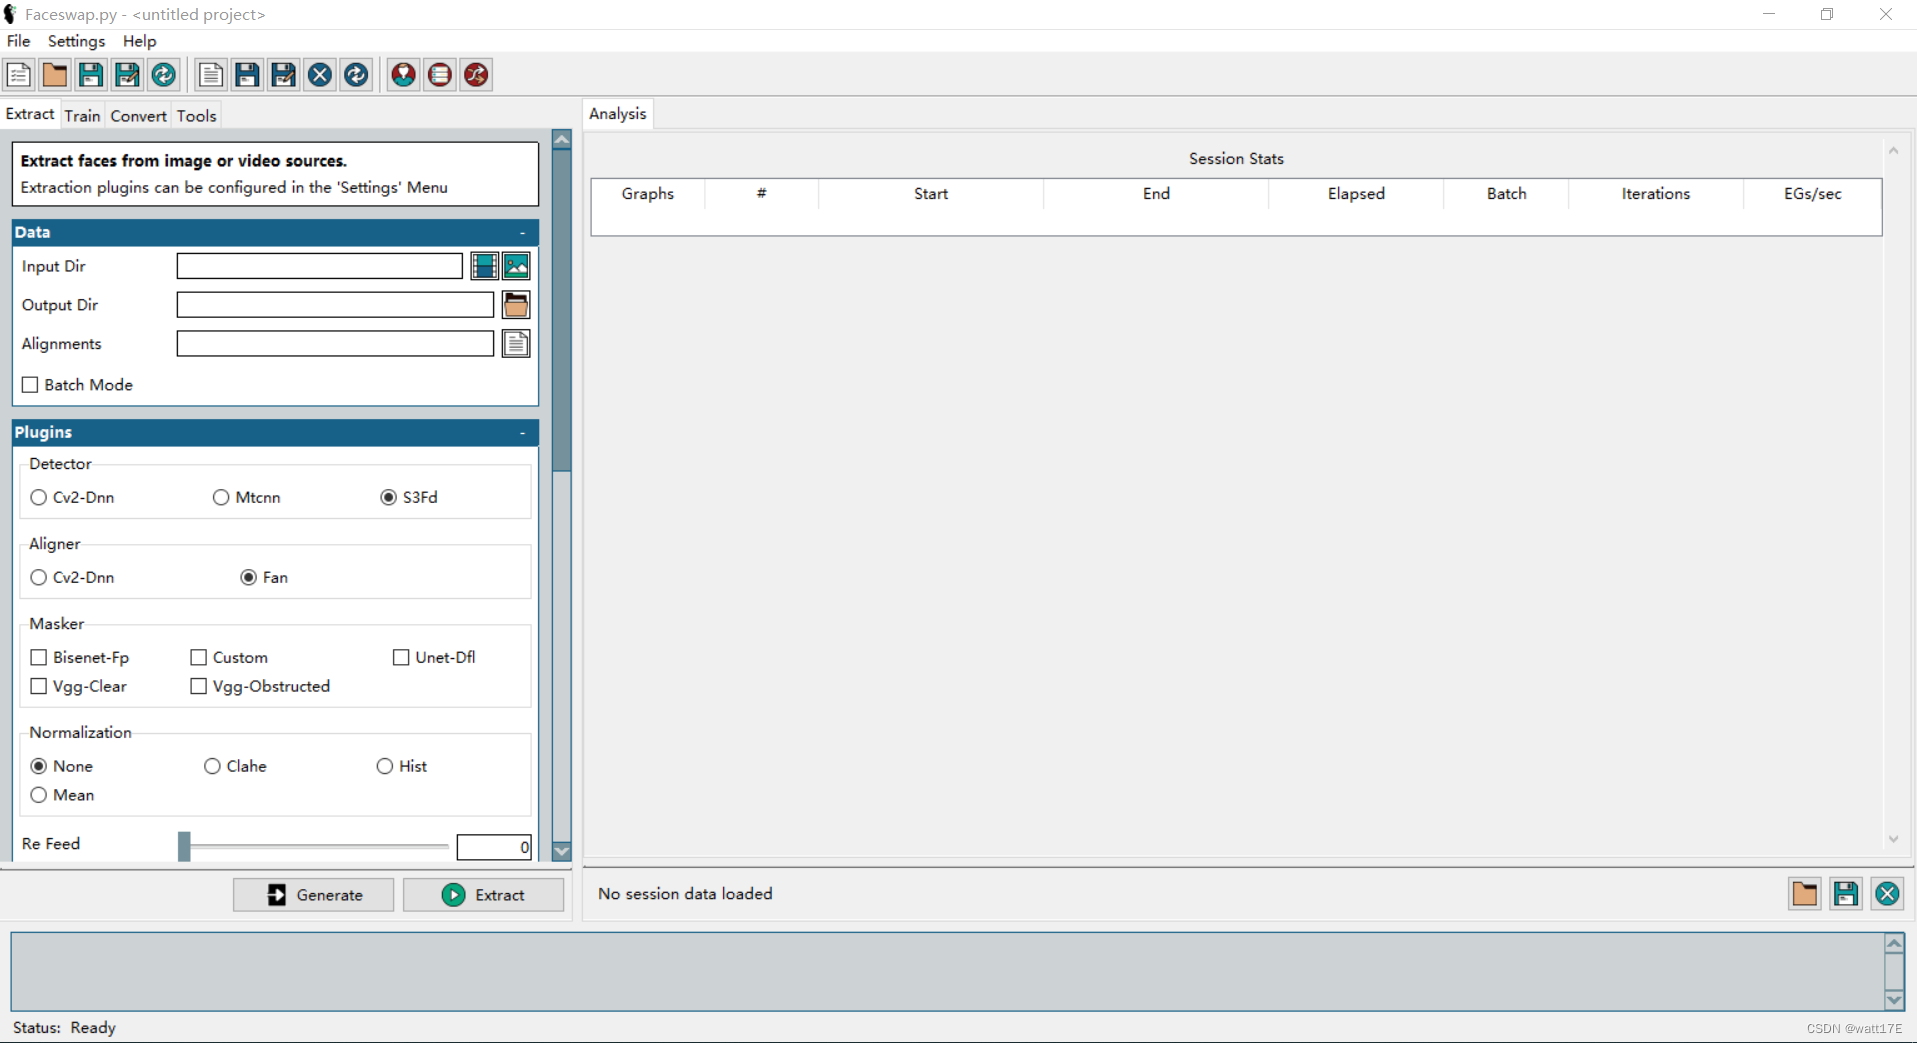Click the Output Dir text field
1917x1043 pixels.
click(336, 305)
